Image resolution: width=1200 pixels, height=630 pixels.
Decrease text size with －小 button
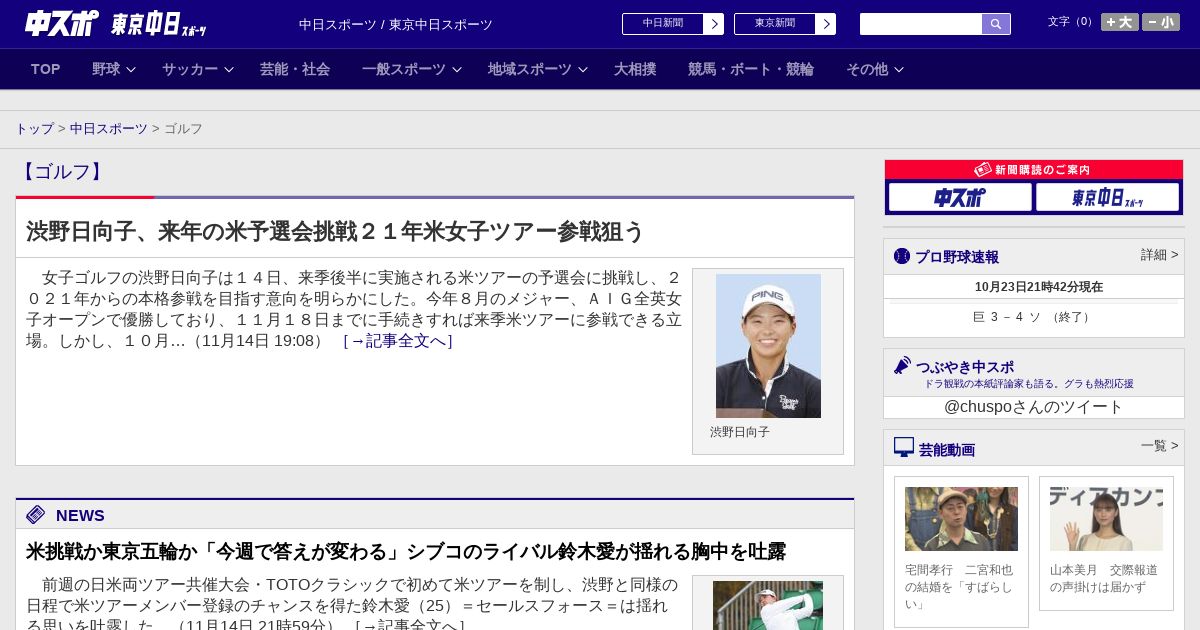1161,22
